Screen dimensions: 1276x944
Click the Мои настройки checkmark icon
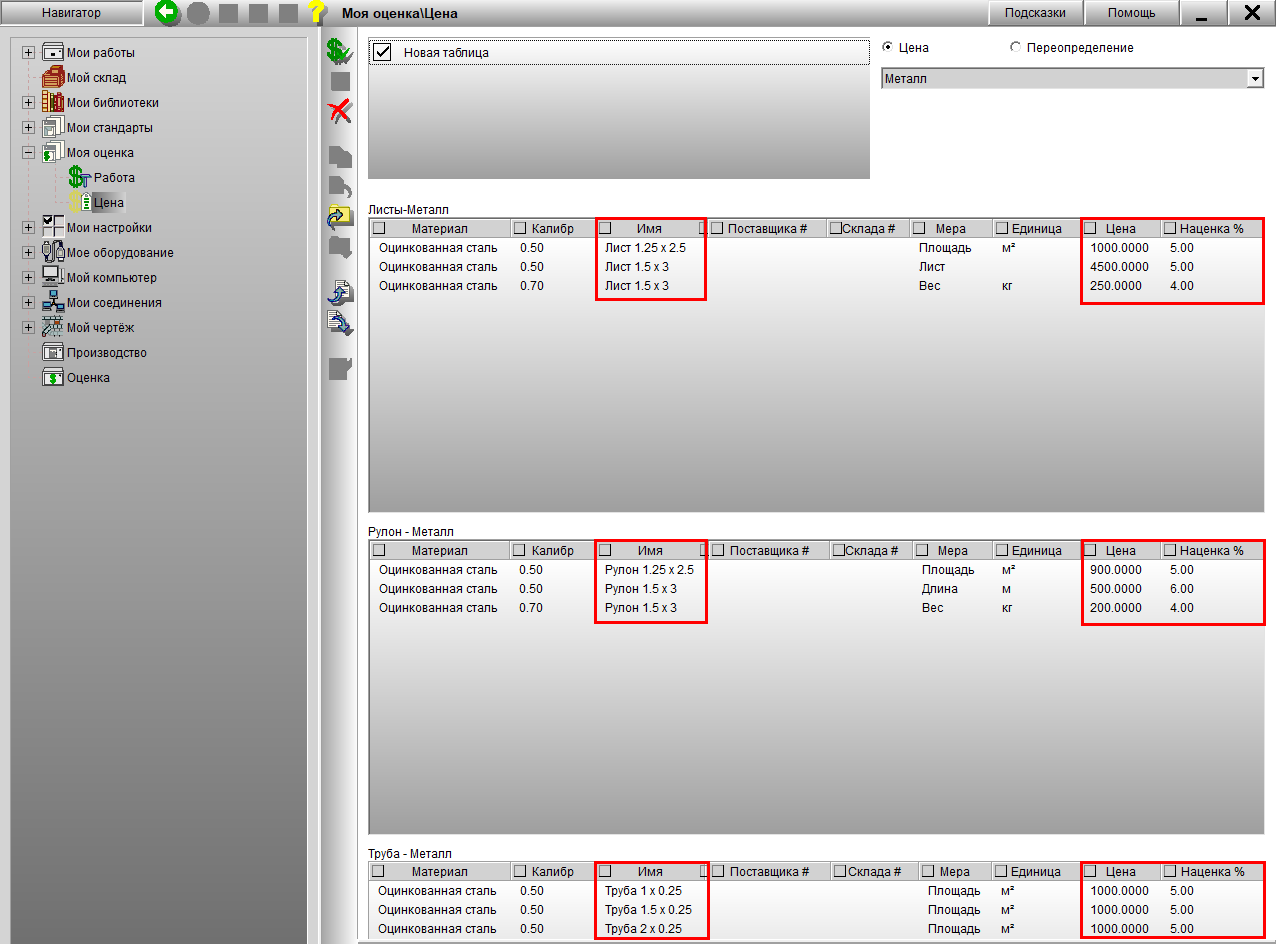53,227
